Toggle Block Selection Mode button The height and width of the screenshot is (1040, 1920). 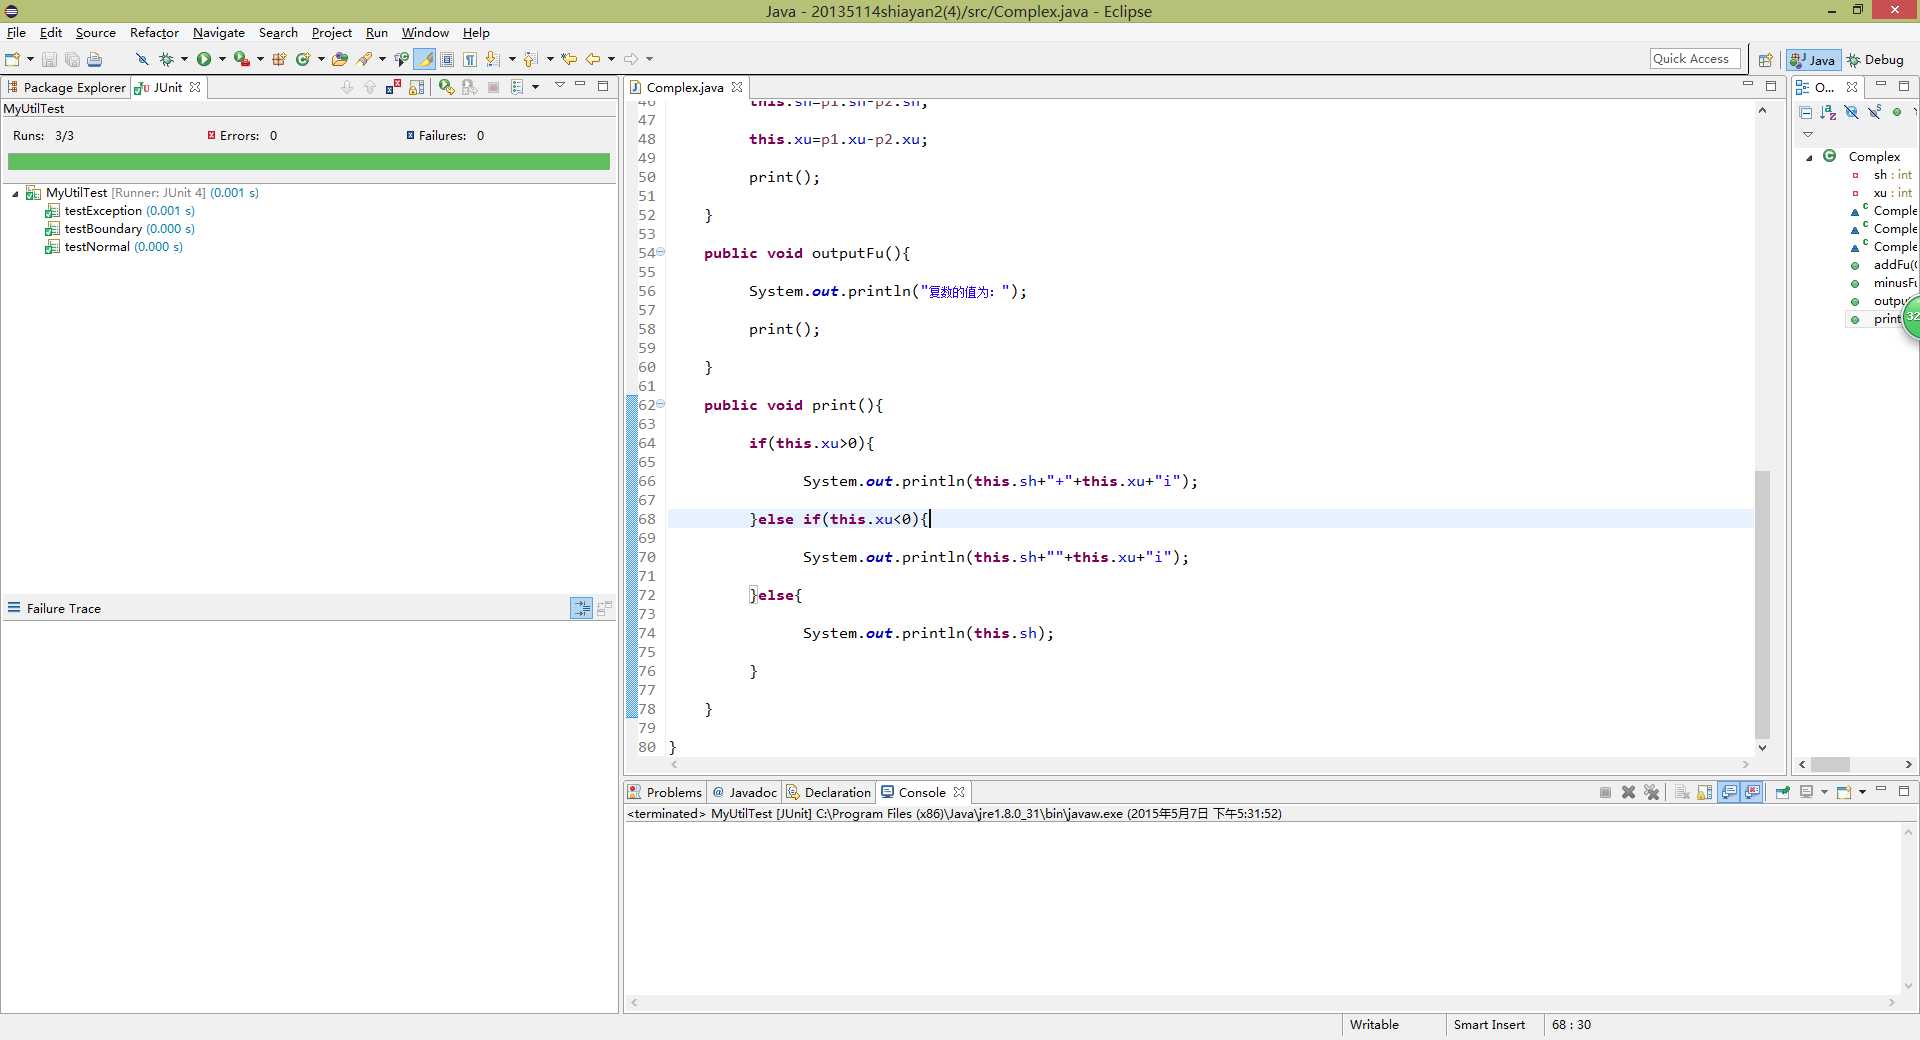[447, 59]
